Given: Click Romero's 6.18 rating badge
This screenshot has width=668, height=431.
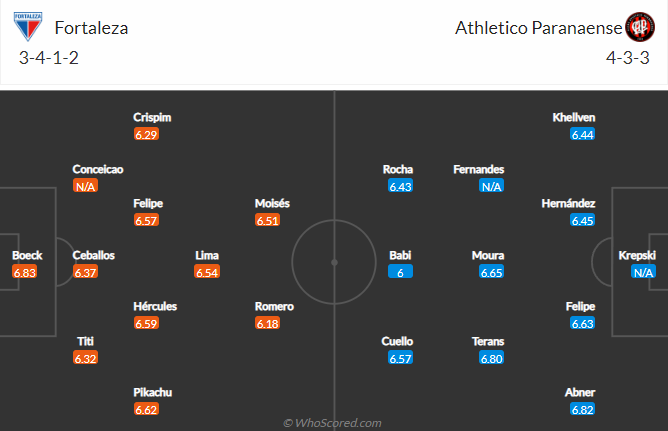Looking at the screenshot, I should [x=268, y=323].
